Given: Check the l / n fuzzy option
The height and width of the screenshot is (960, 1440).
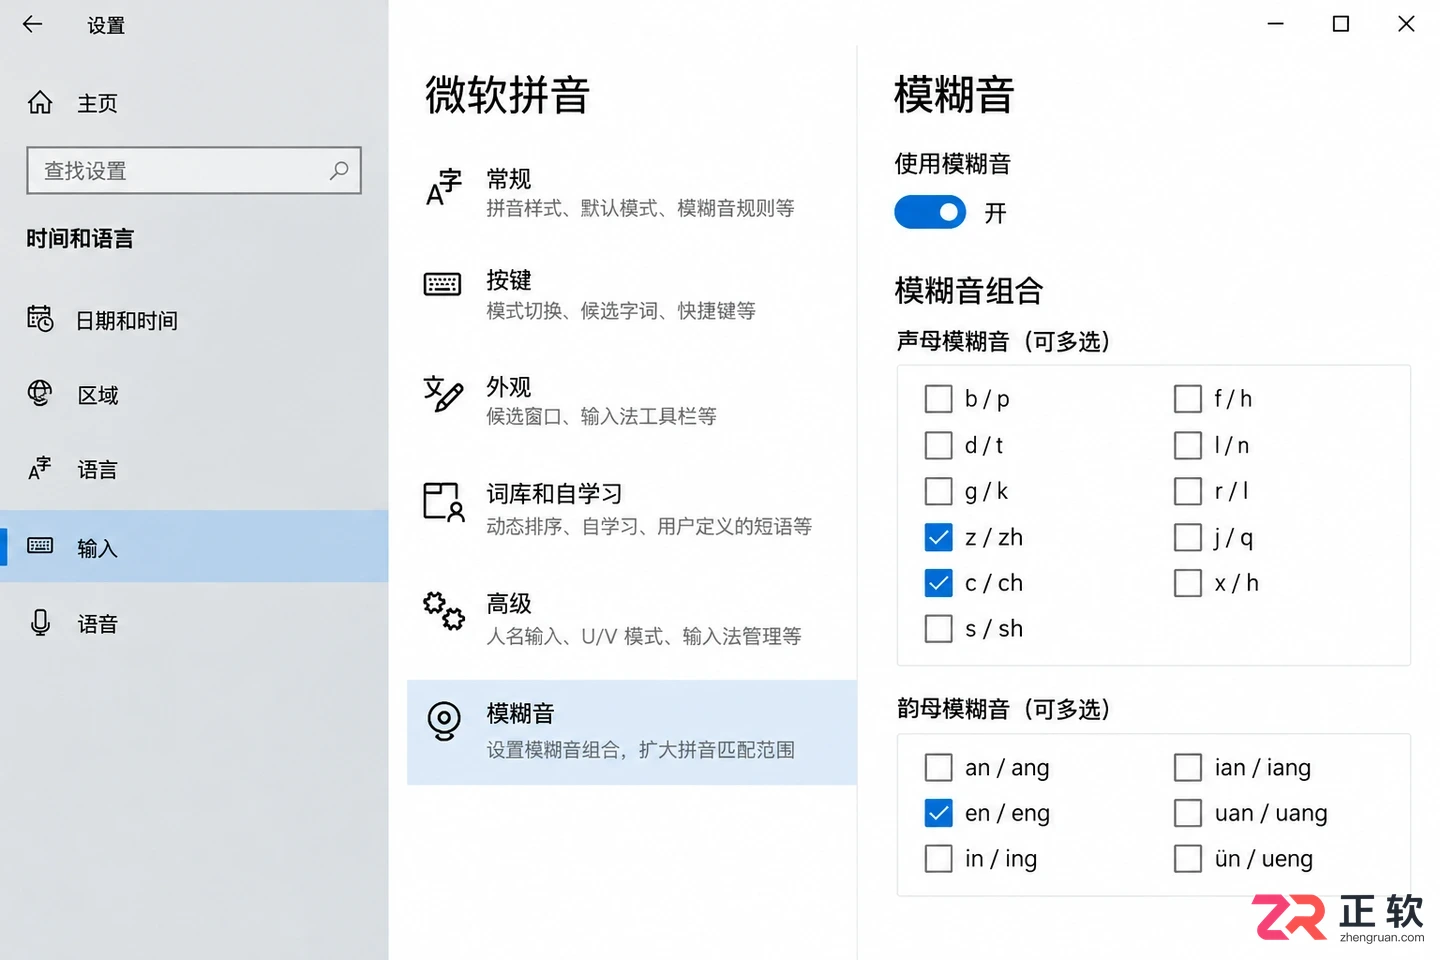Looking at the screenshot, I should pyautogui.click(x=1188, y=445).
